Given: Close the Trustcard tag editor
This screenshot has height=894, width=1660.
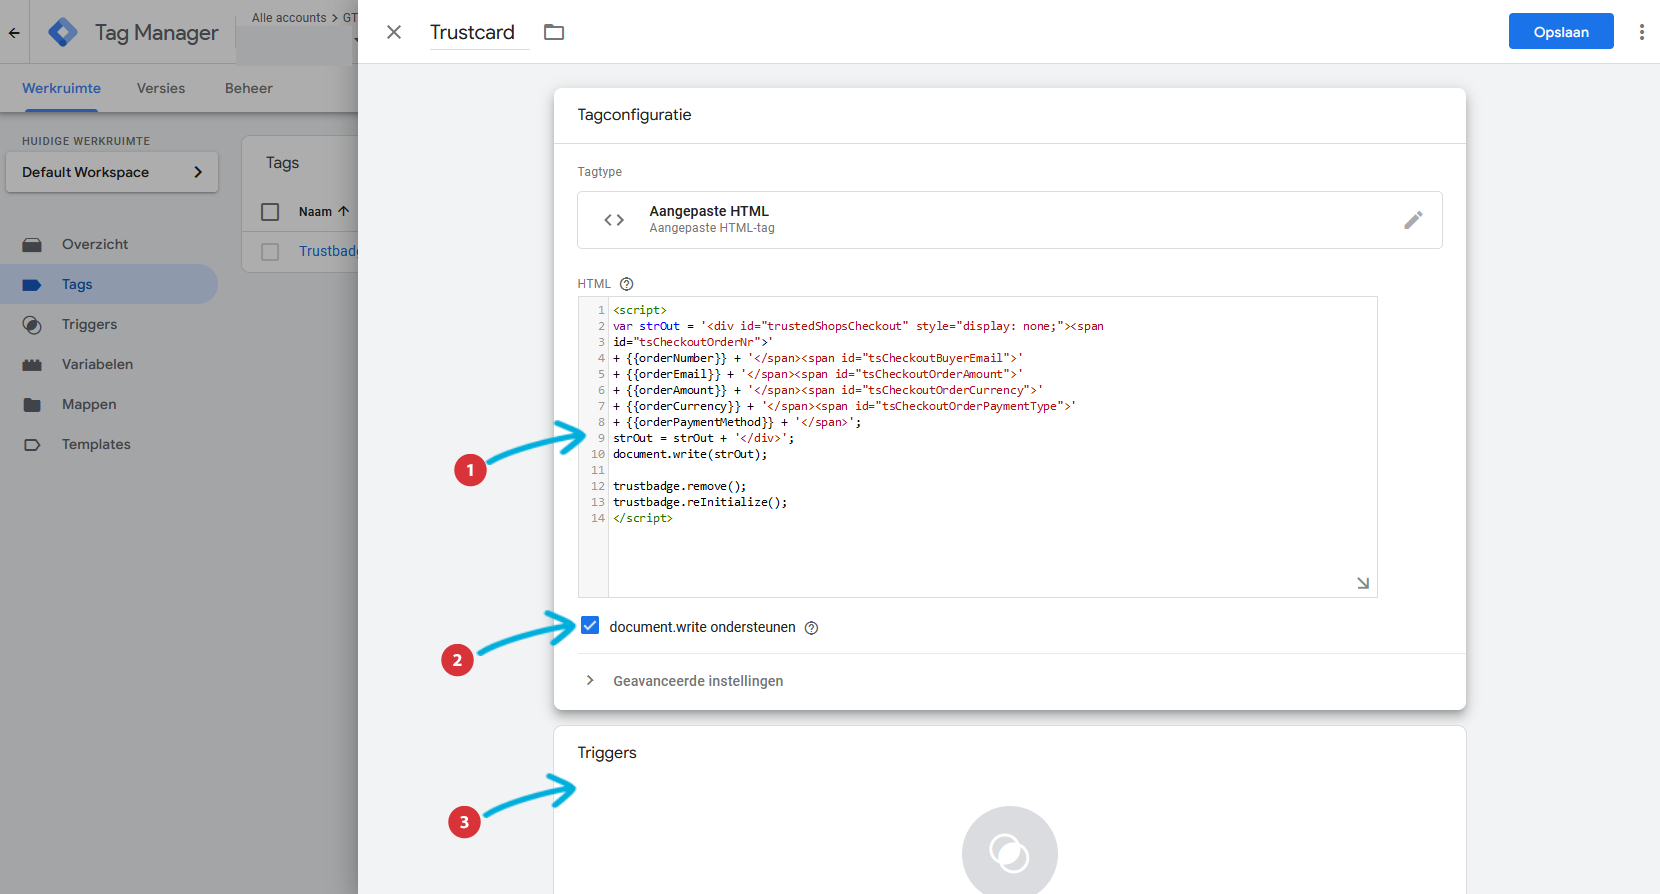Looking at the screenshot, I should click(394, 32).
